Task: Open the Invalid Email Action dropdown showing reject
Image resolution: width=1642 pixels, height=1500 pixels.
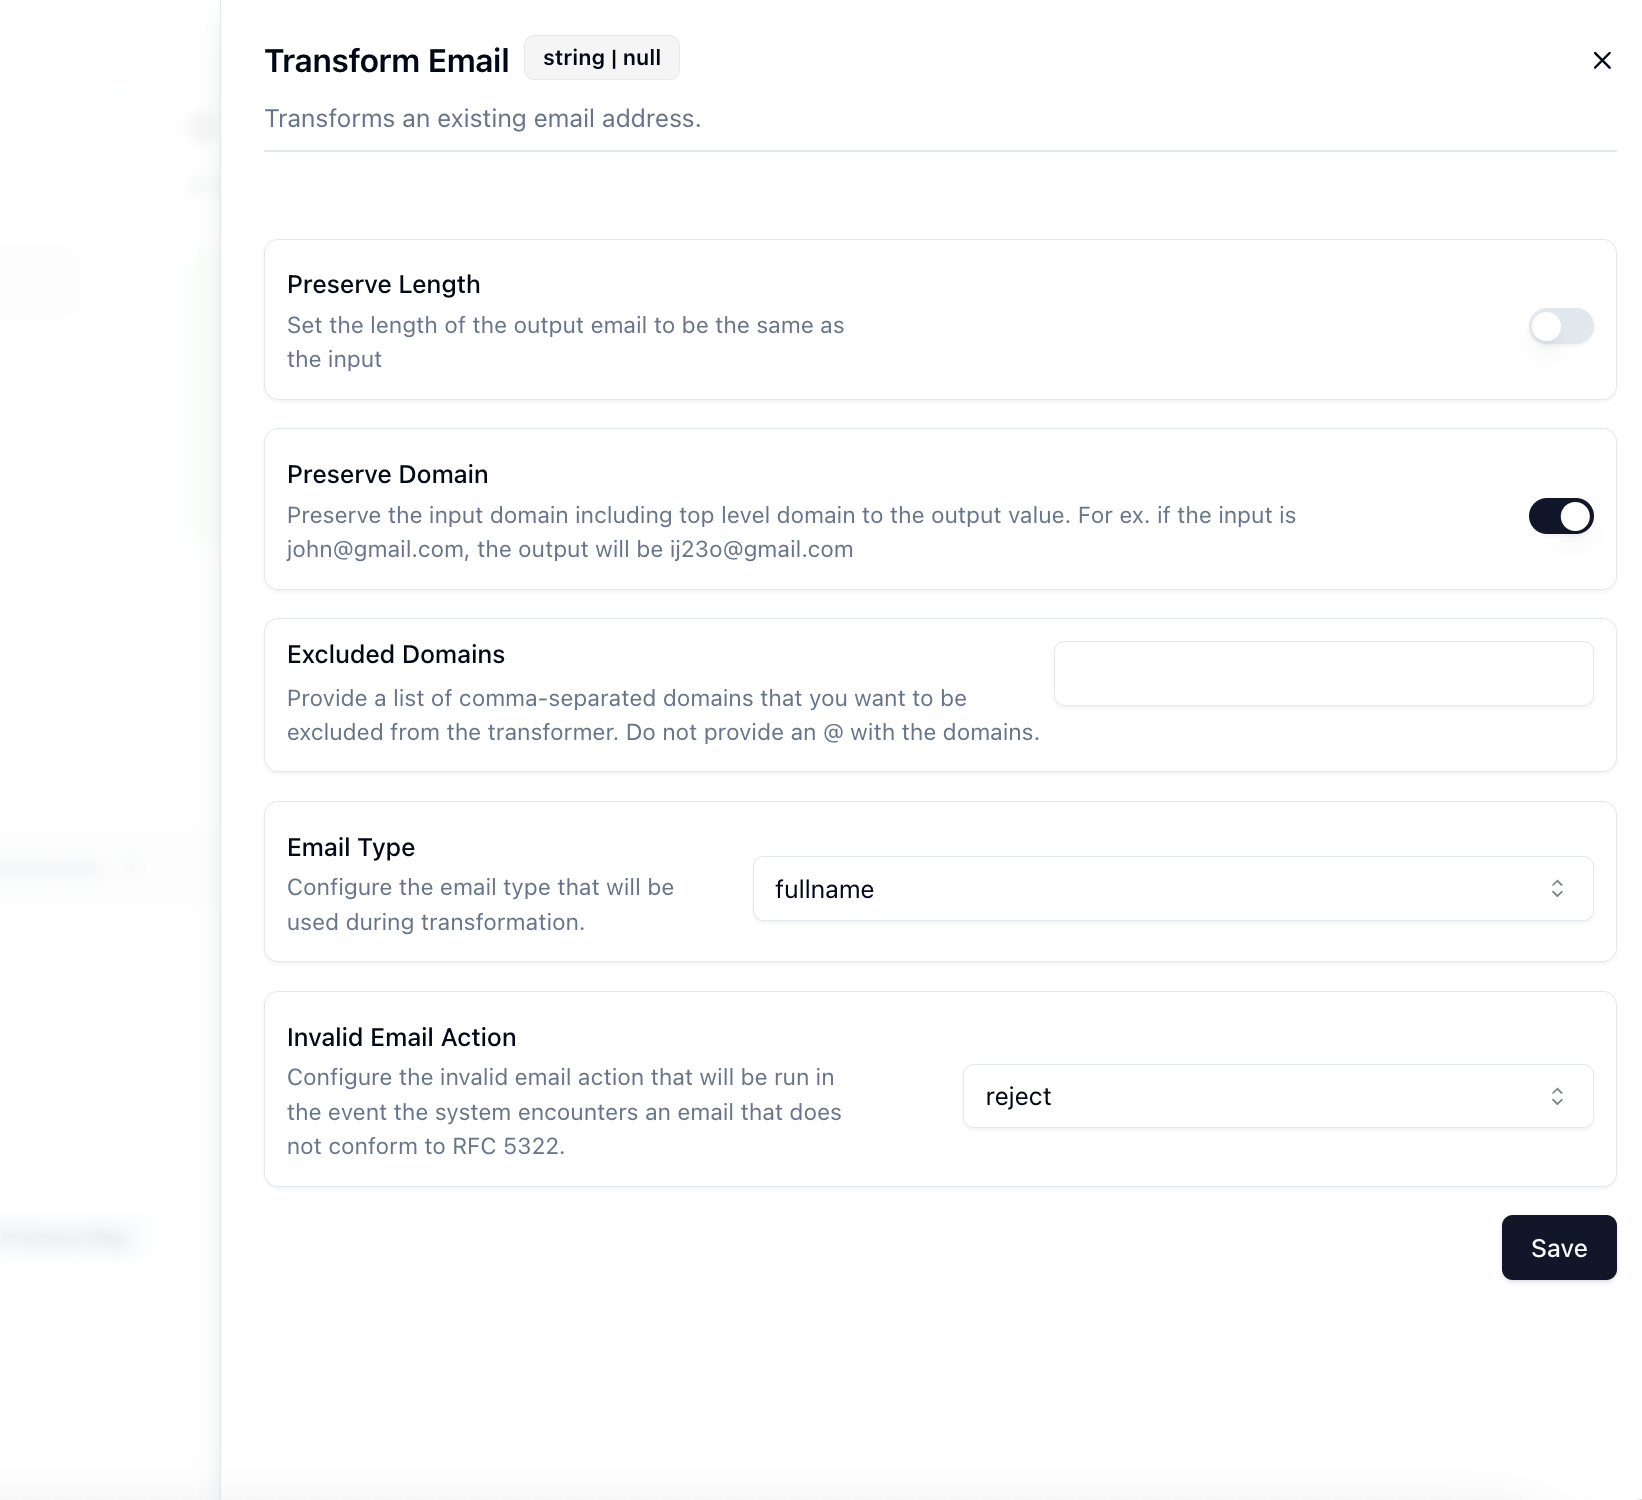Action: pos(1277,1096)
